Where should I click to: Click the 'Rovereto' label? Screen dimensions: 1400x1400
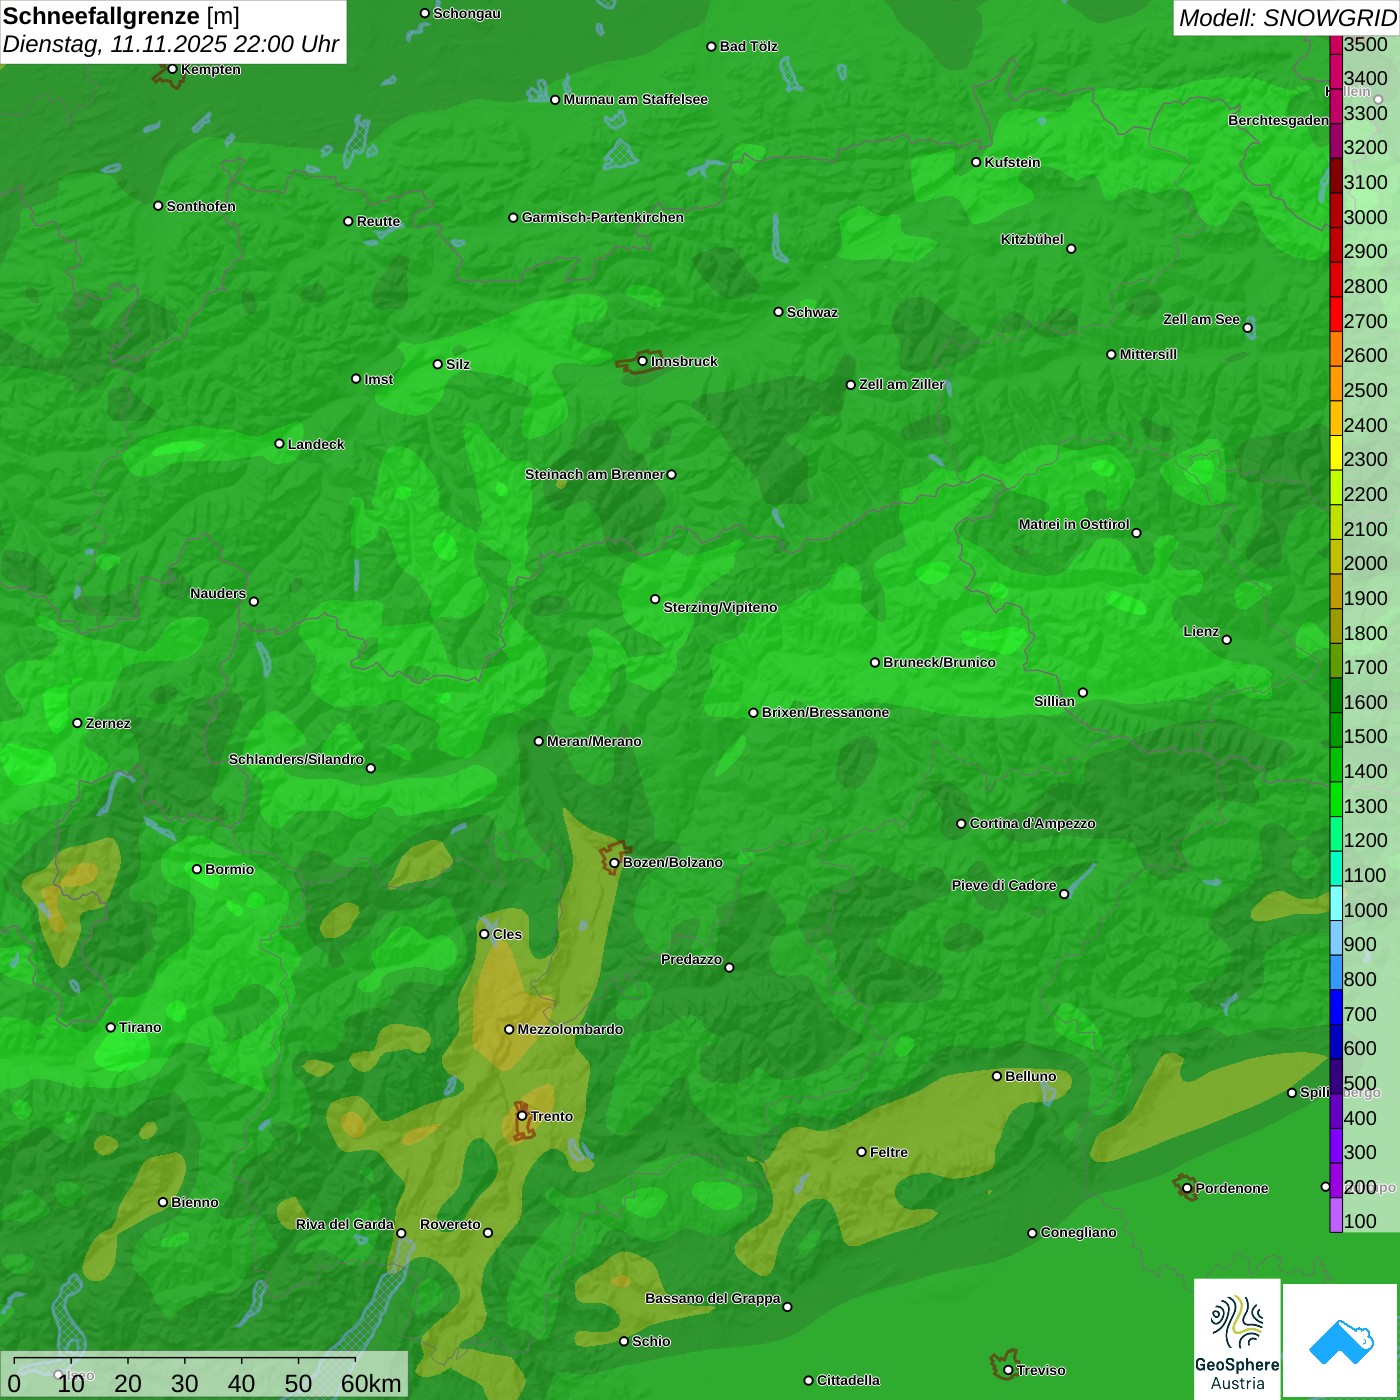tap(450, 1224)
